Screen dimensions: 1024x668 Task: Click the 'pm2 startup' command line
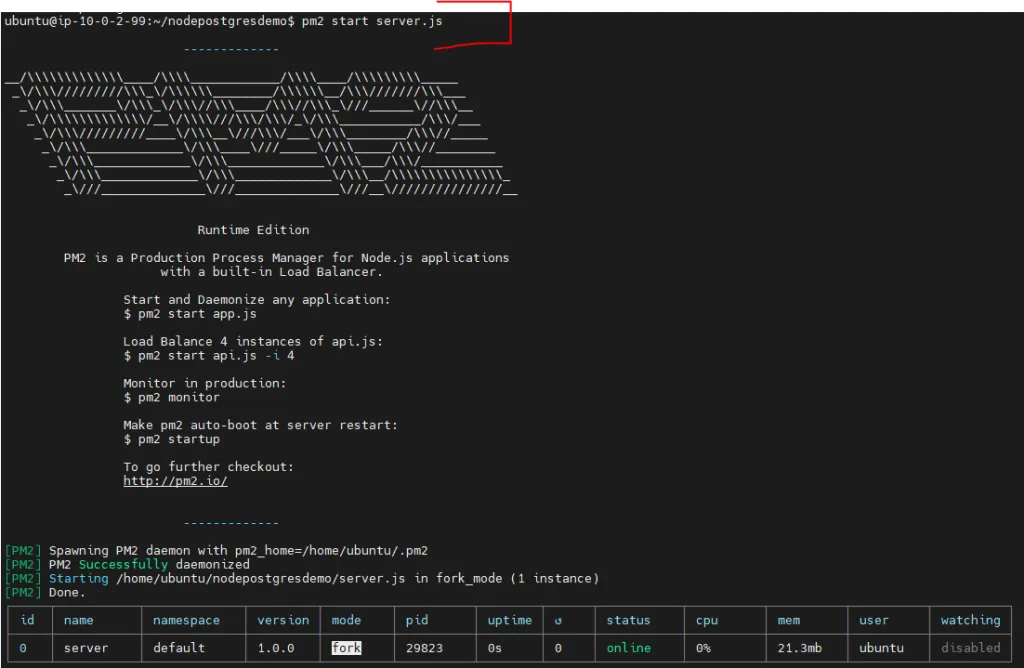(172, 439)
